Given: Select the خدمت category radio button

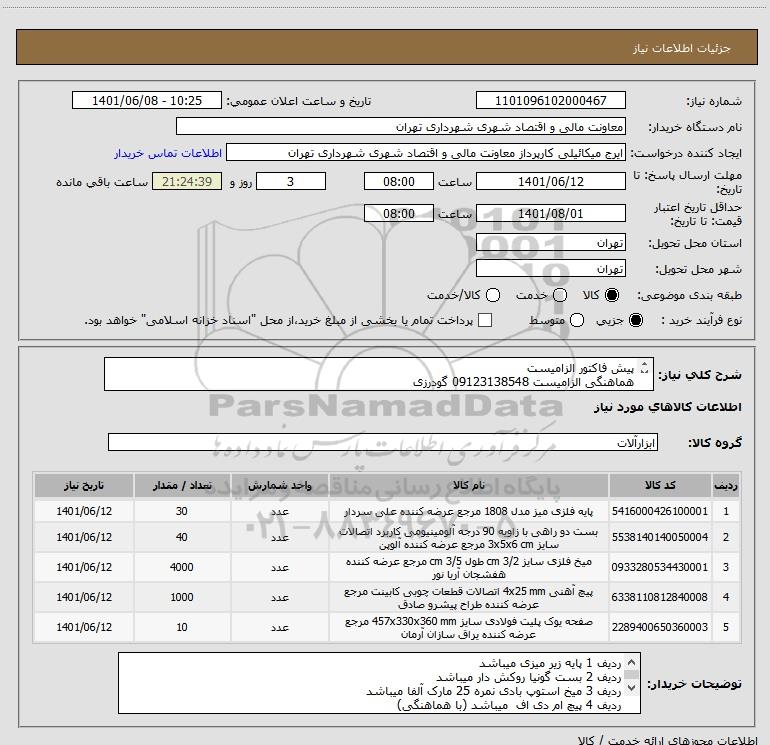Looking at the screenshot, I should pyautogui.click(x=560, y=295).
